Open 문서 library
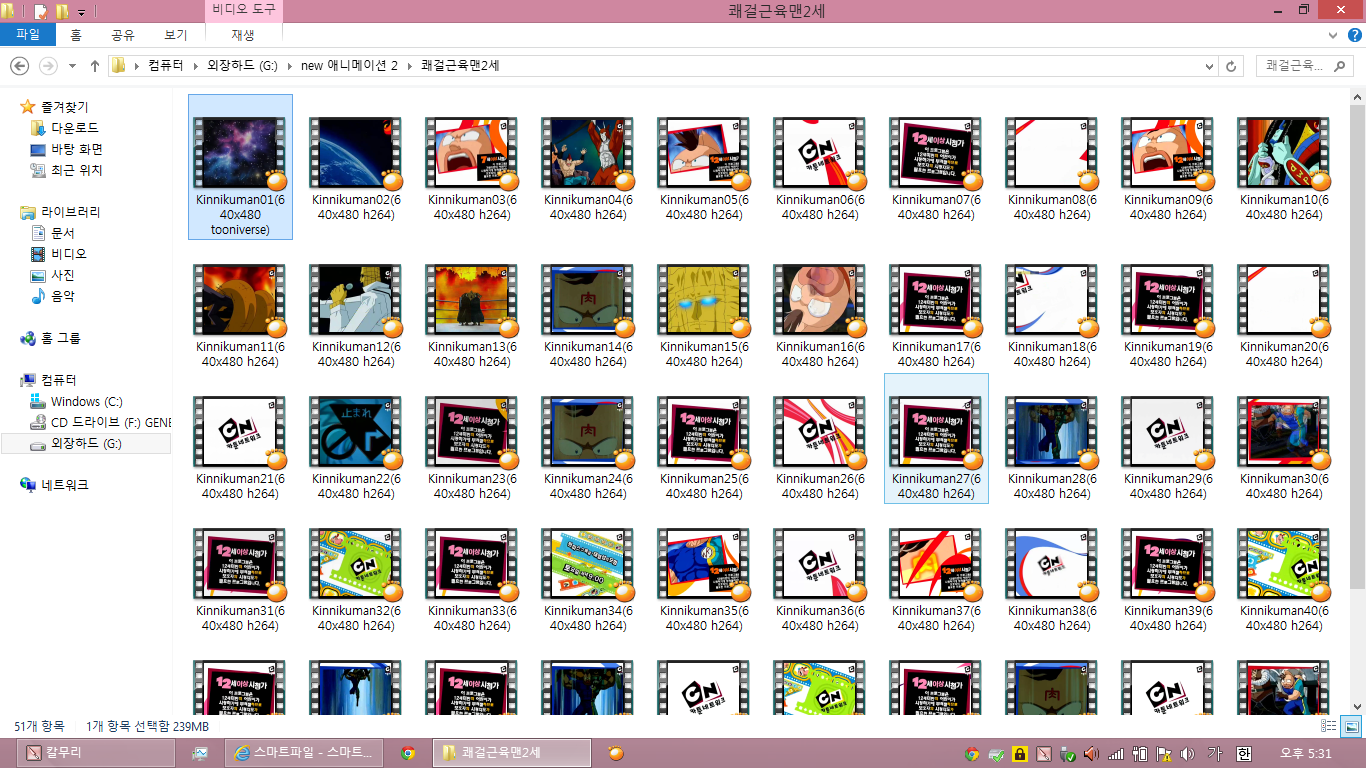Viewport: 1366px width, 768px height. (x=63, y=233)
